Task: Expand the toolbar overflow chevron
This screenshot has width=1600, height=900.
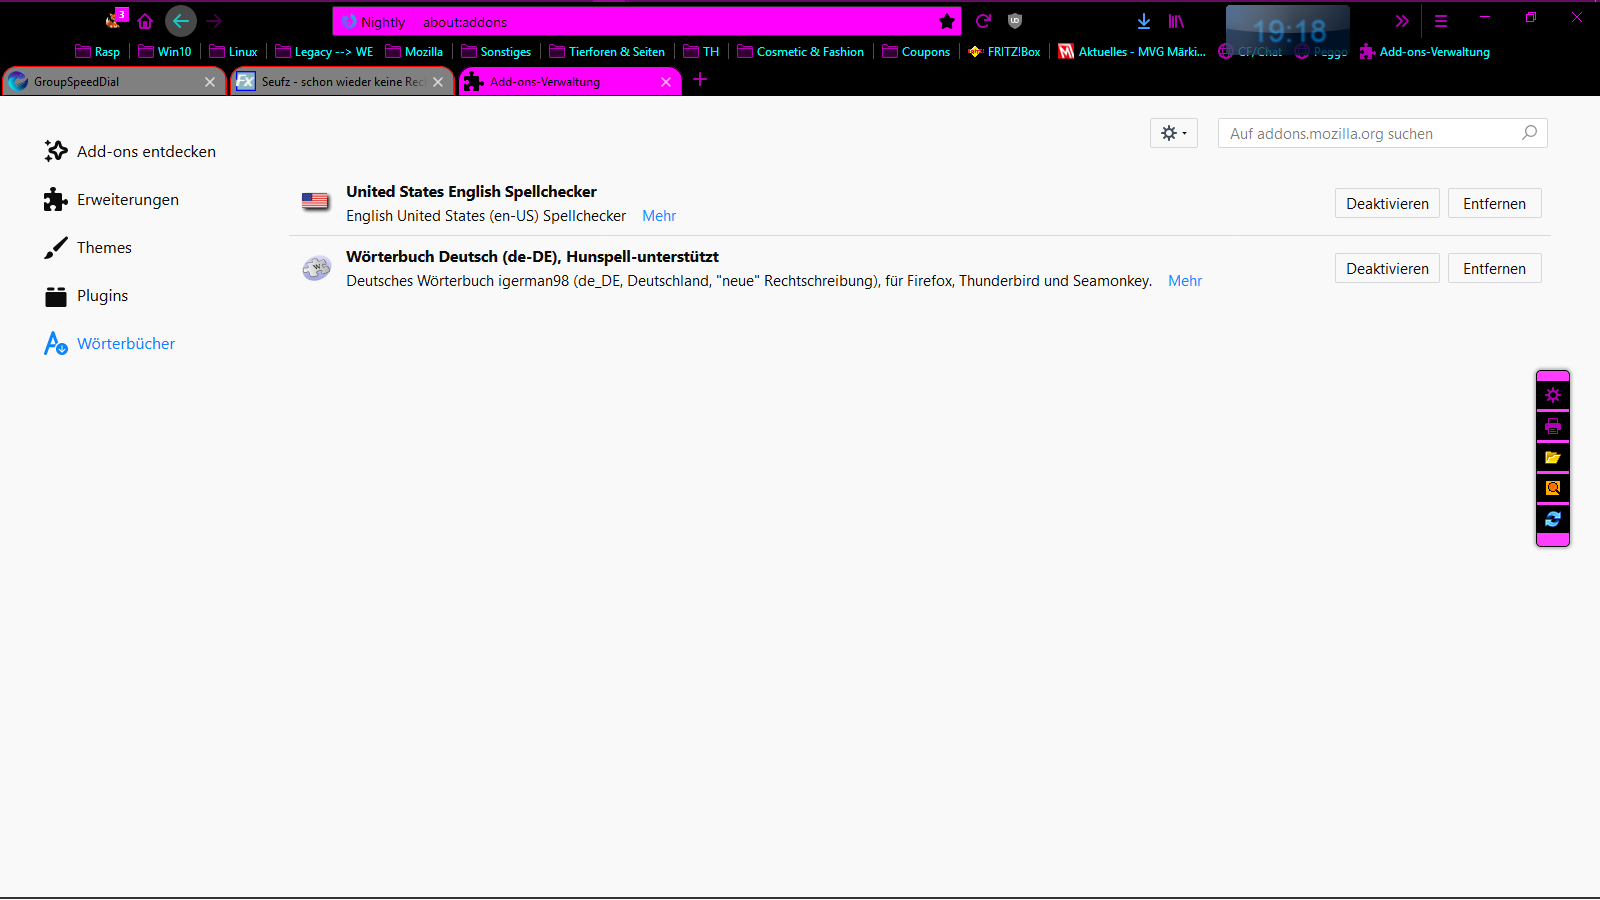Action: click(1402, 21)
